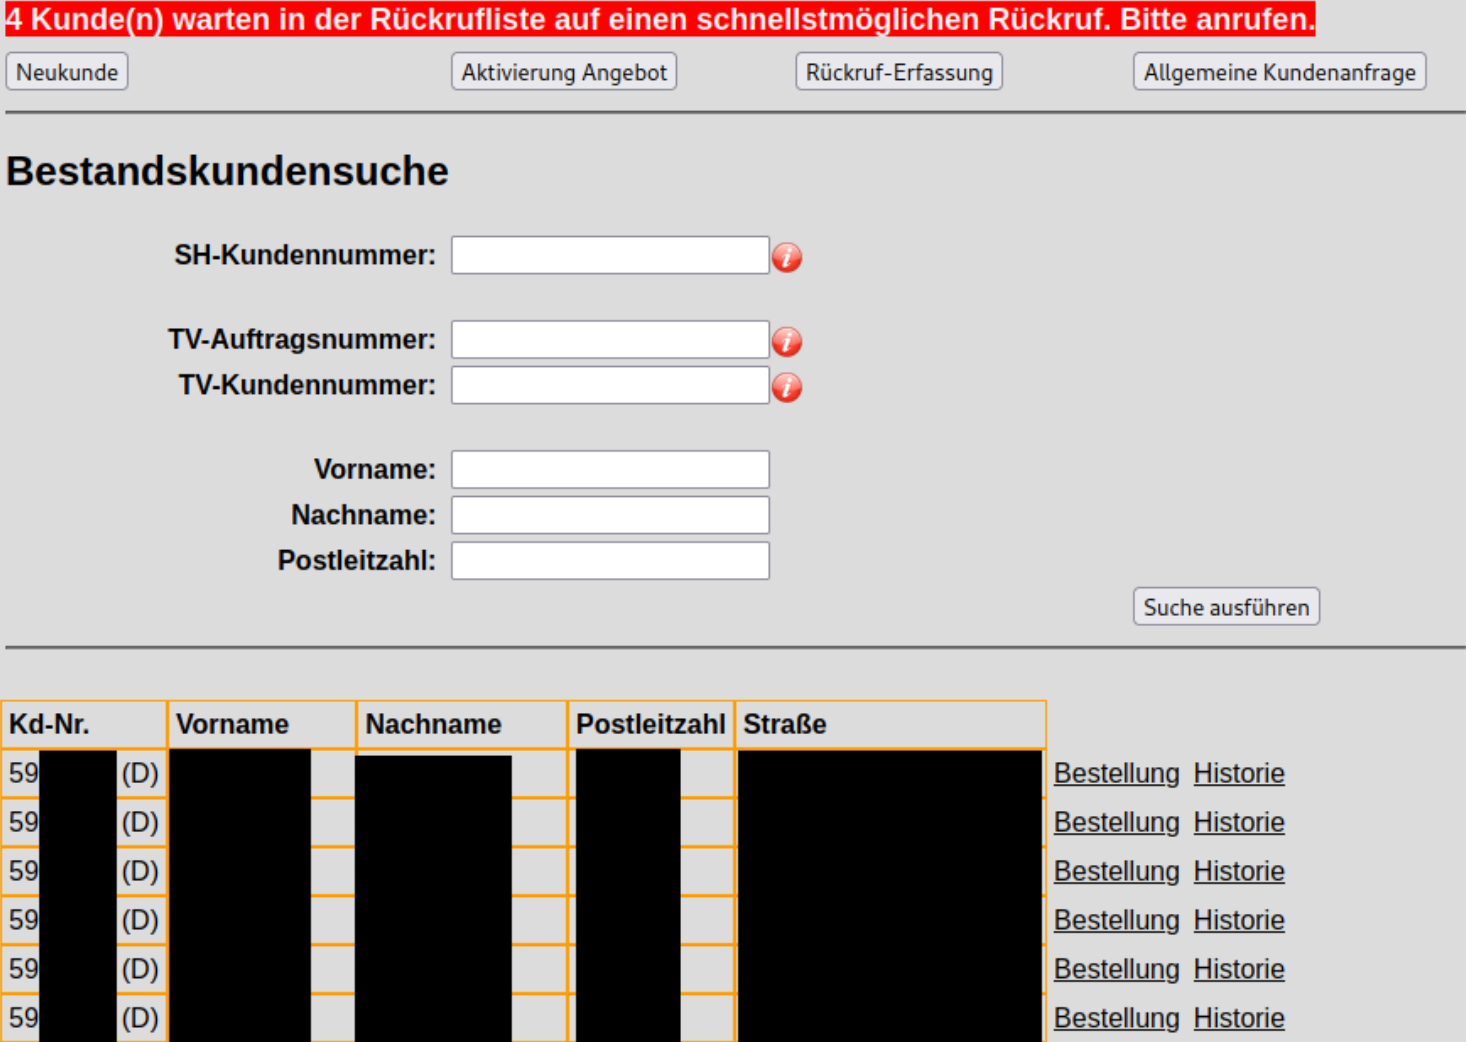View Historie for the fourth result row
Viewport: 1466px width, 1042px height.
(x=1239, y=920)
